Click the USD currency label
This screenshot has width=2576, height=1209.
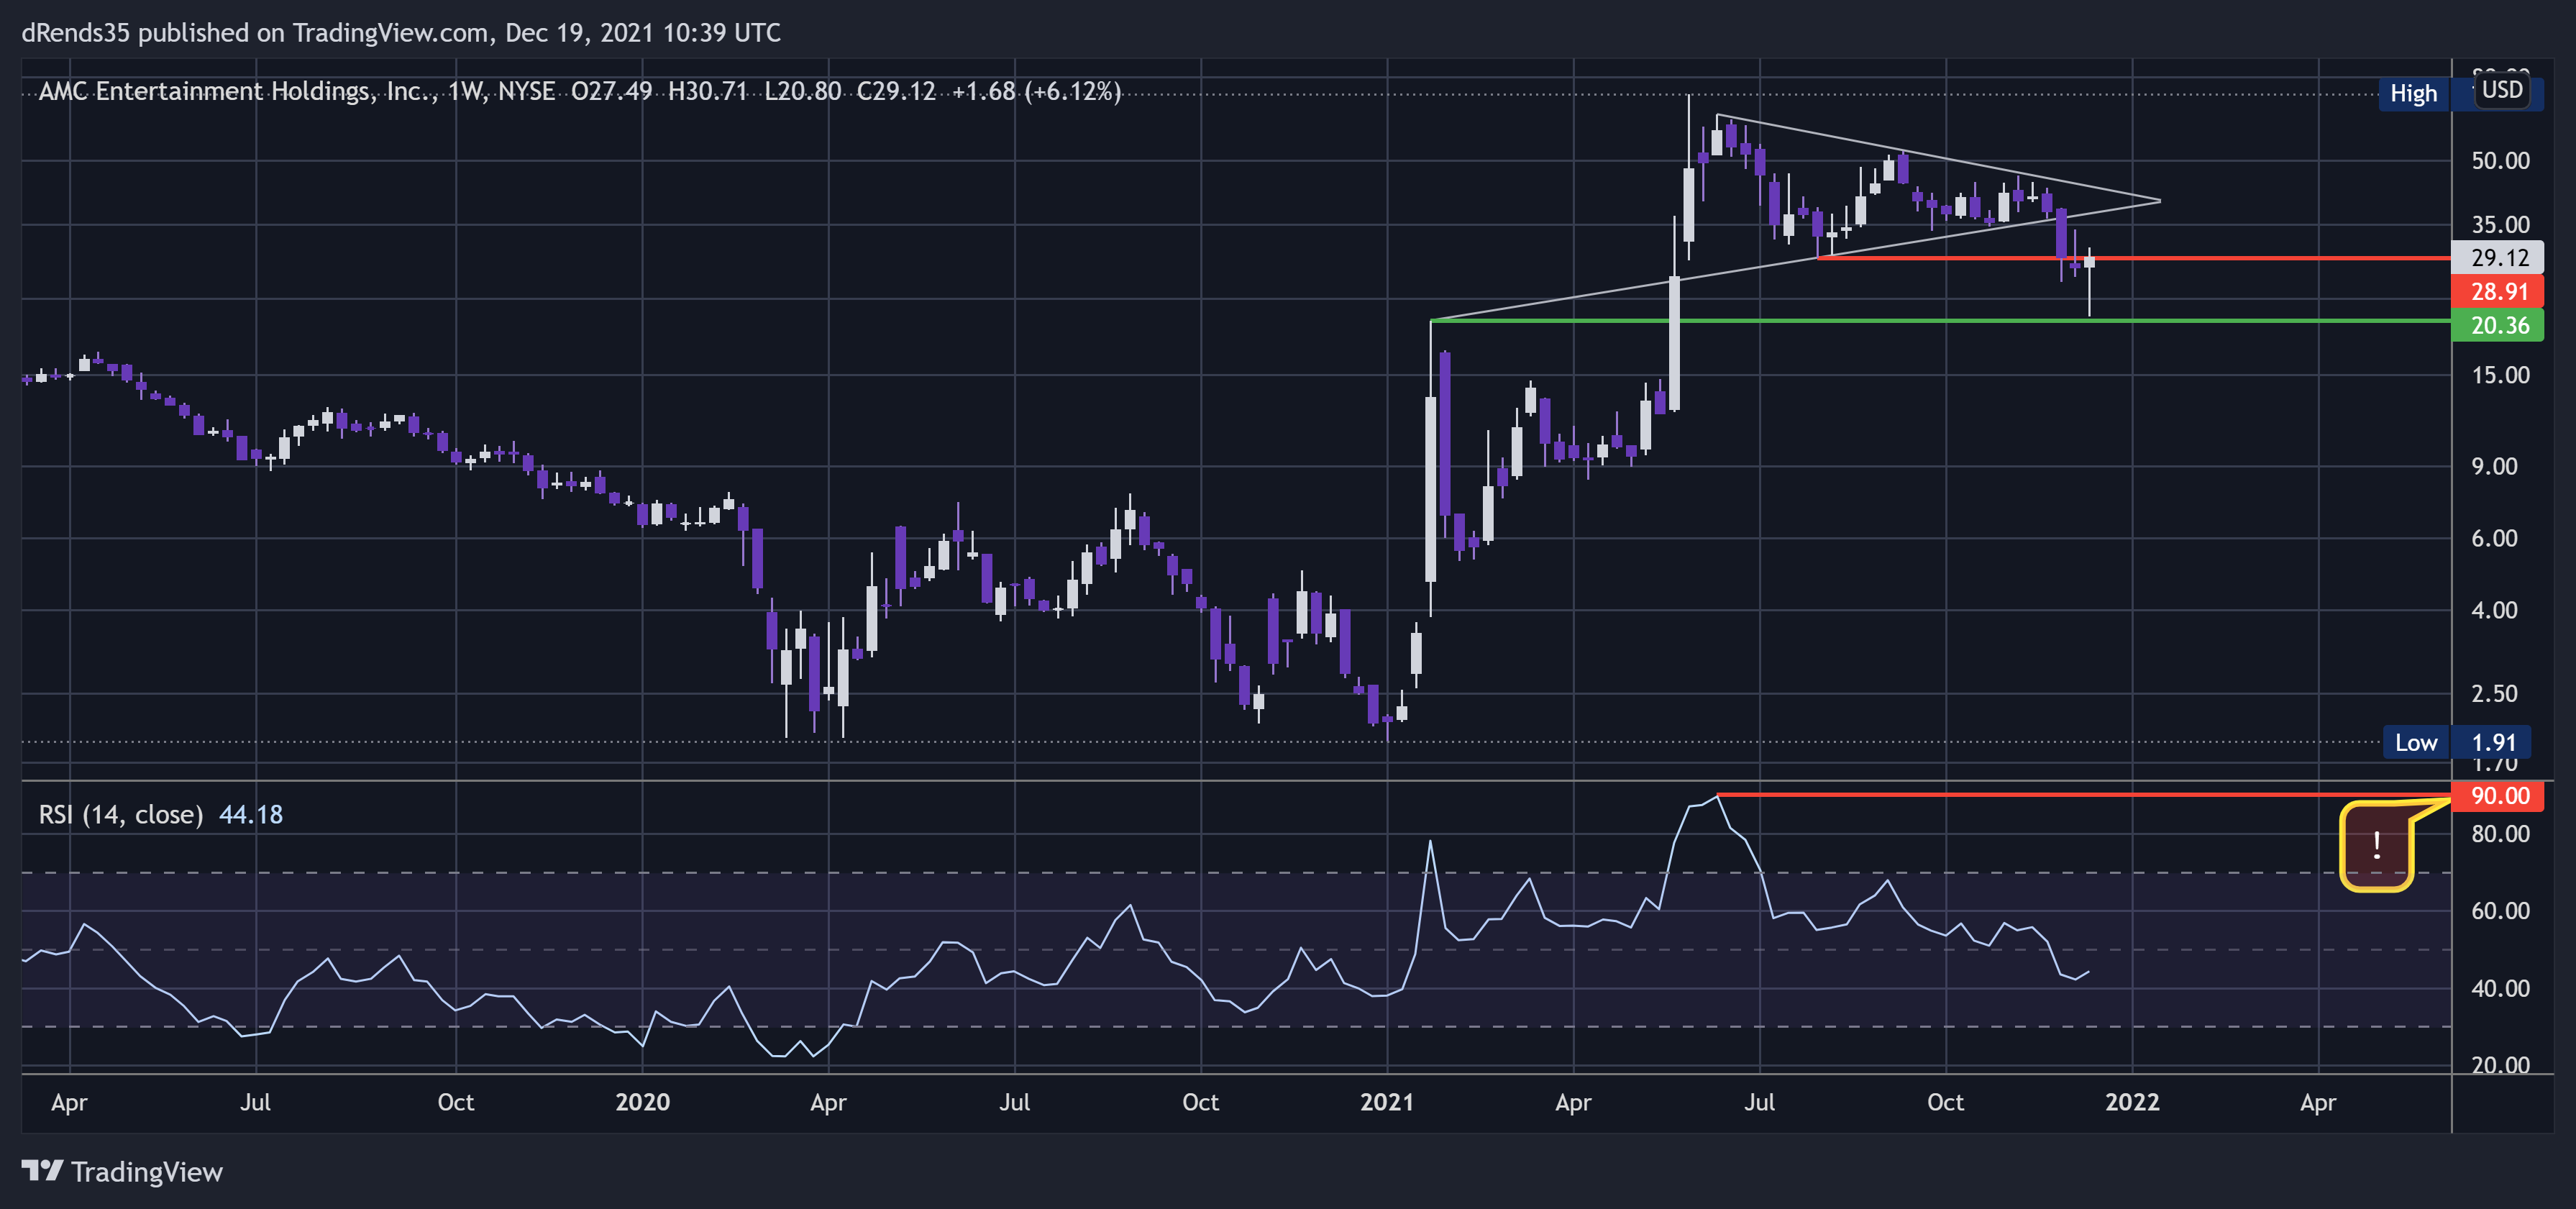coord(2502,90)
